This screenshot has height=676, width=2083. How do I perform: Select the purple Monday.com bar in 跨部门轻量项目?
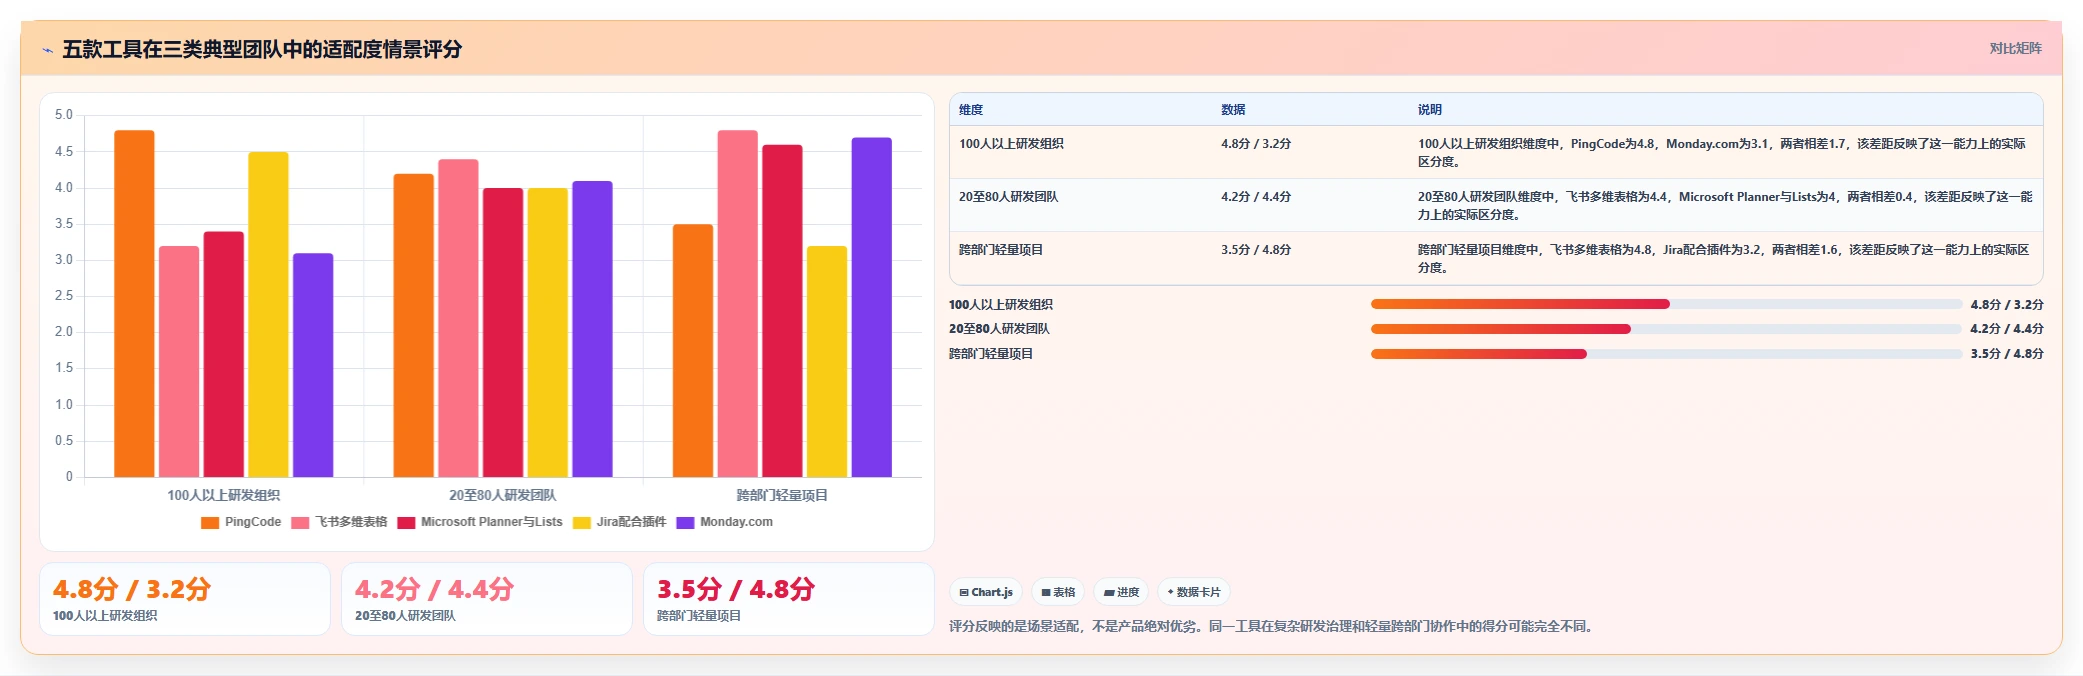[x=872, y=308]
